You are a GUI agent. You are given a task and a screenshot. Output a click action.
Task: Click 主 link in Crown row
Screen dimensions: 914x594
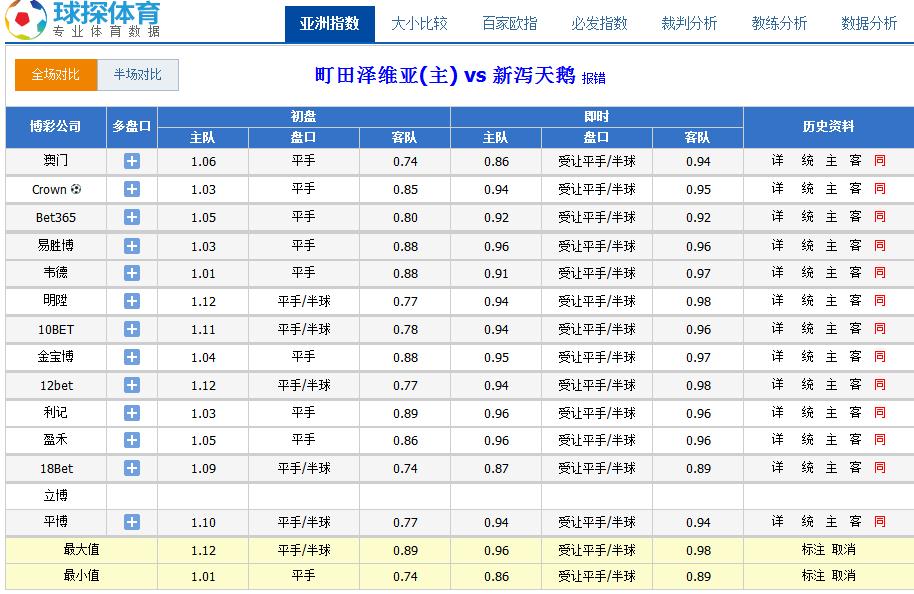pos(831,188)
